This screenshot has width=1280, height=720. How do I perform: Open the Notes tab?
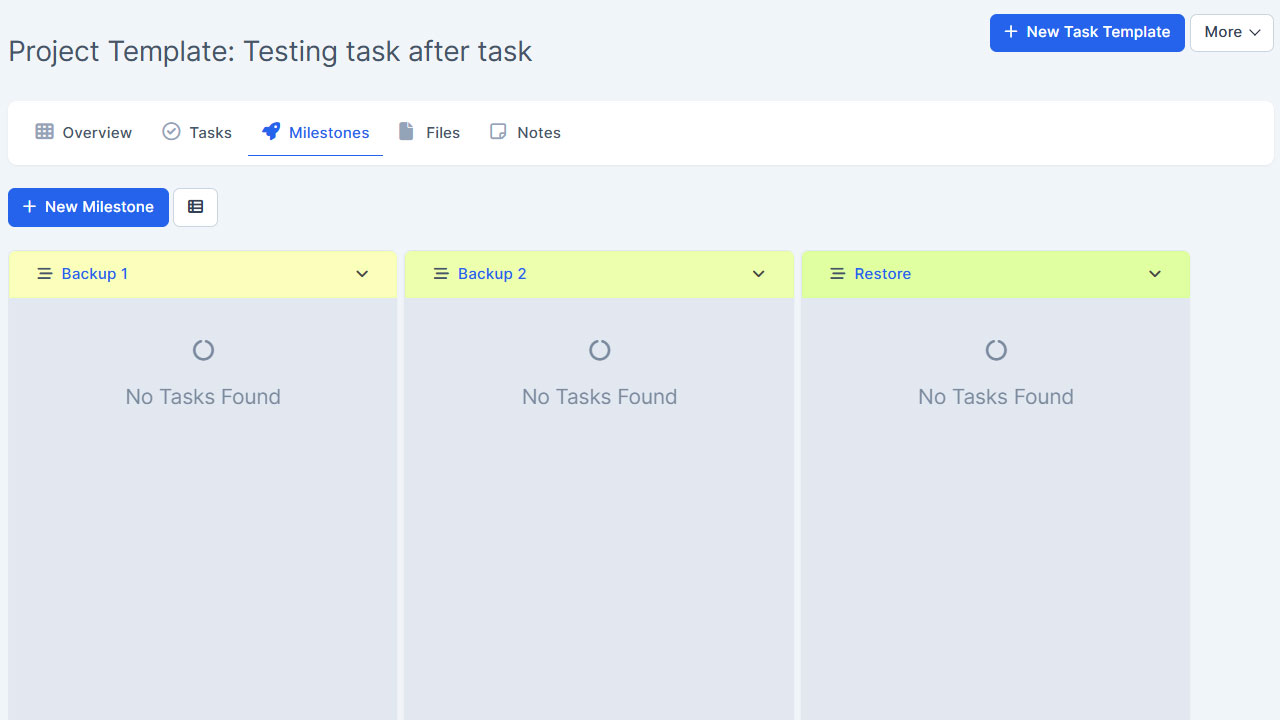[x=538, y=133]
